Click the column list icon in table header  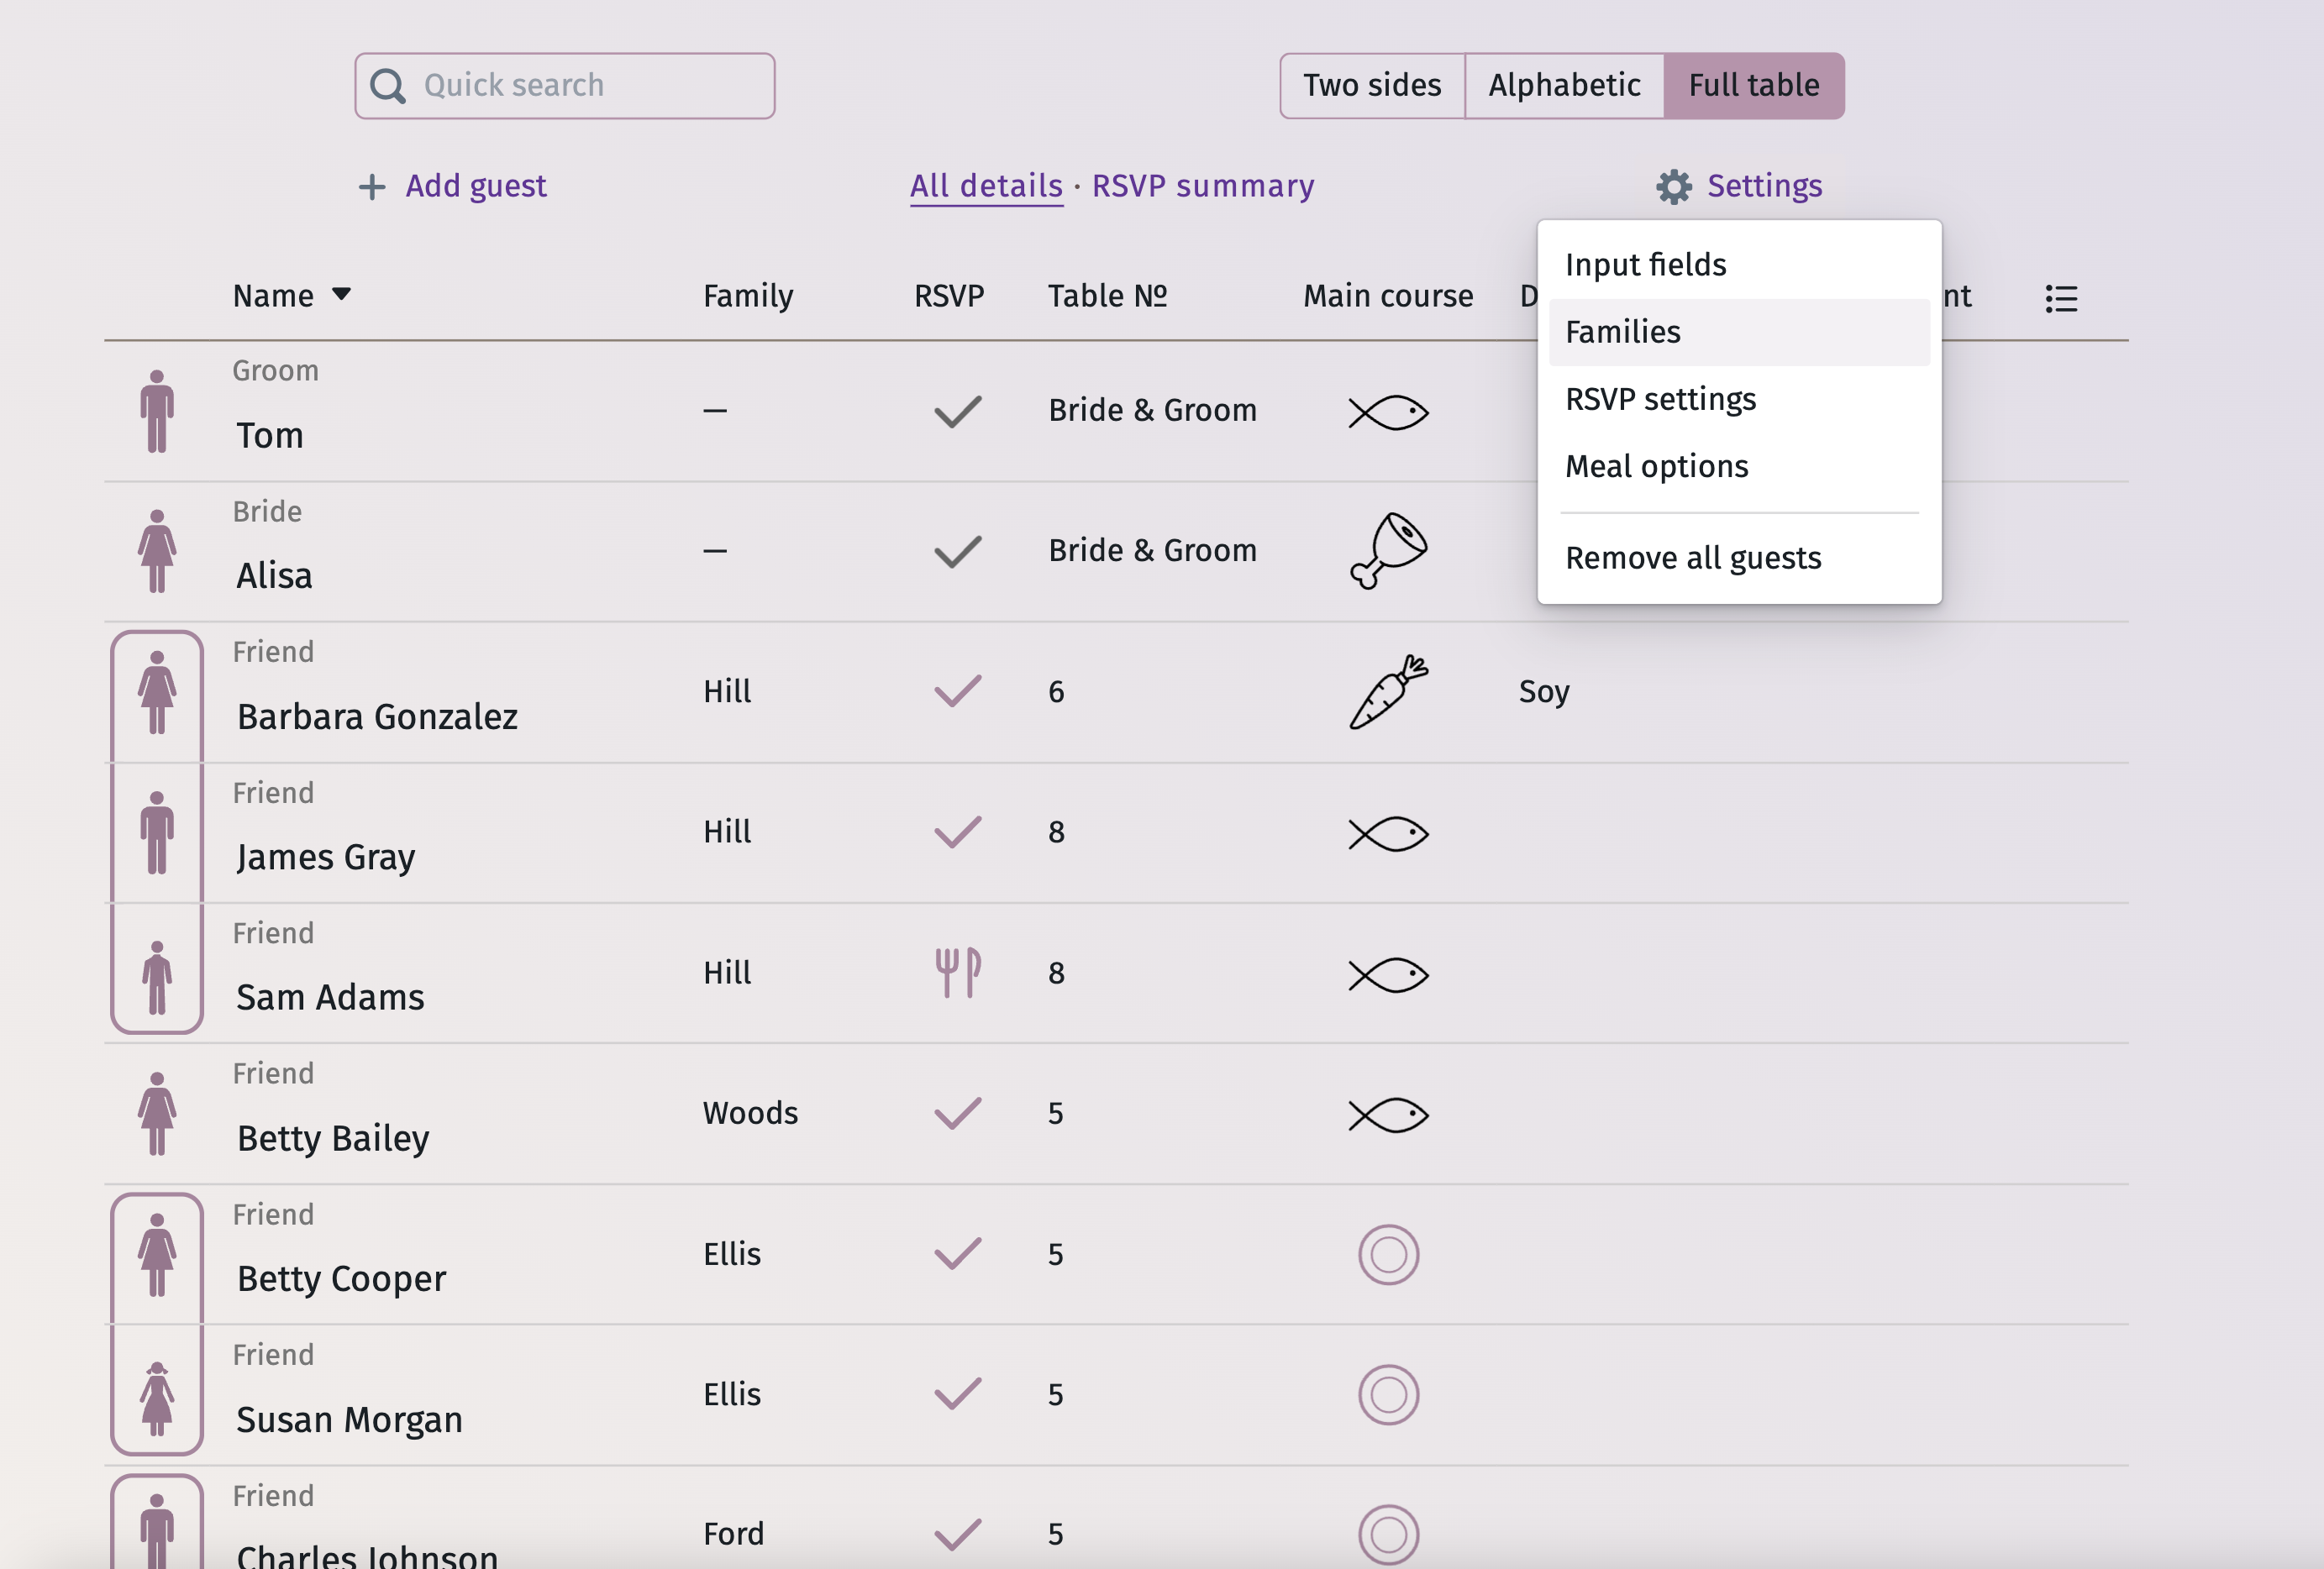(2060, 298)
